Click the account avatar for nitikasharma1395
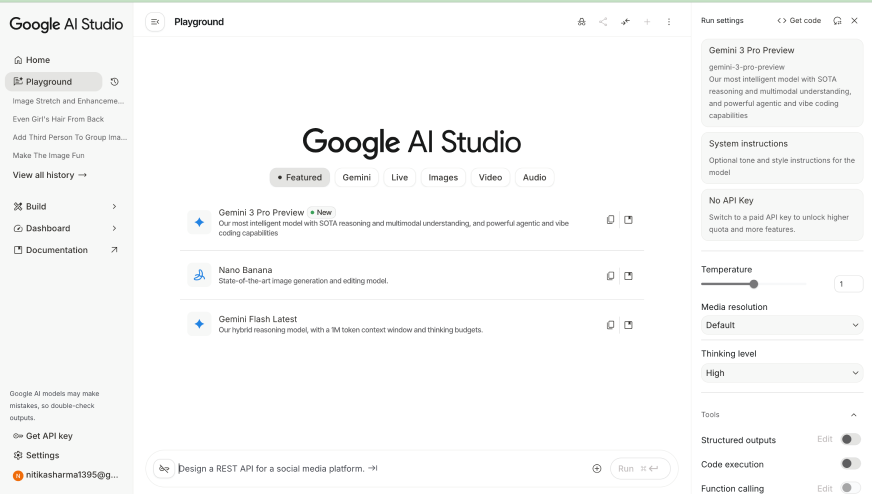 (18, 475)
